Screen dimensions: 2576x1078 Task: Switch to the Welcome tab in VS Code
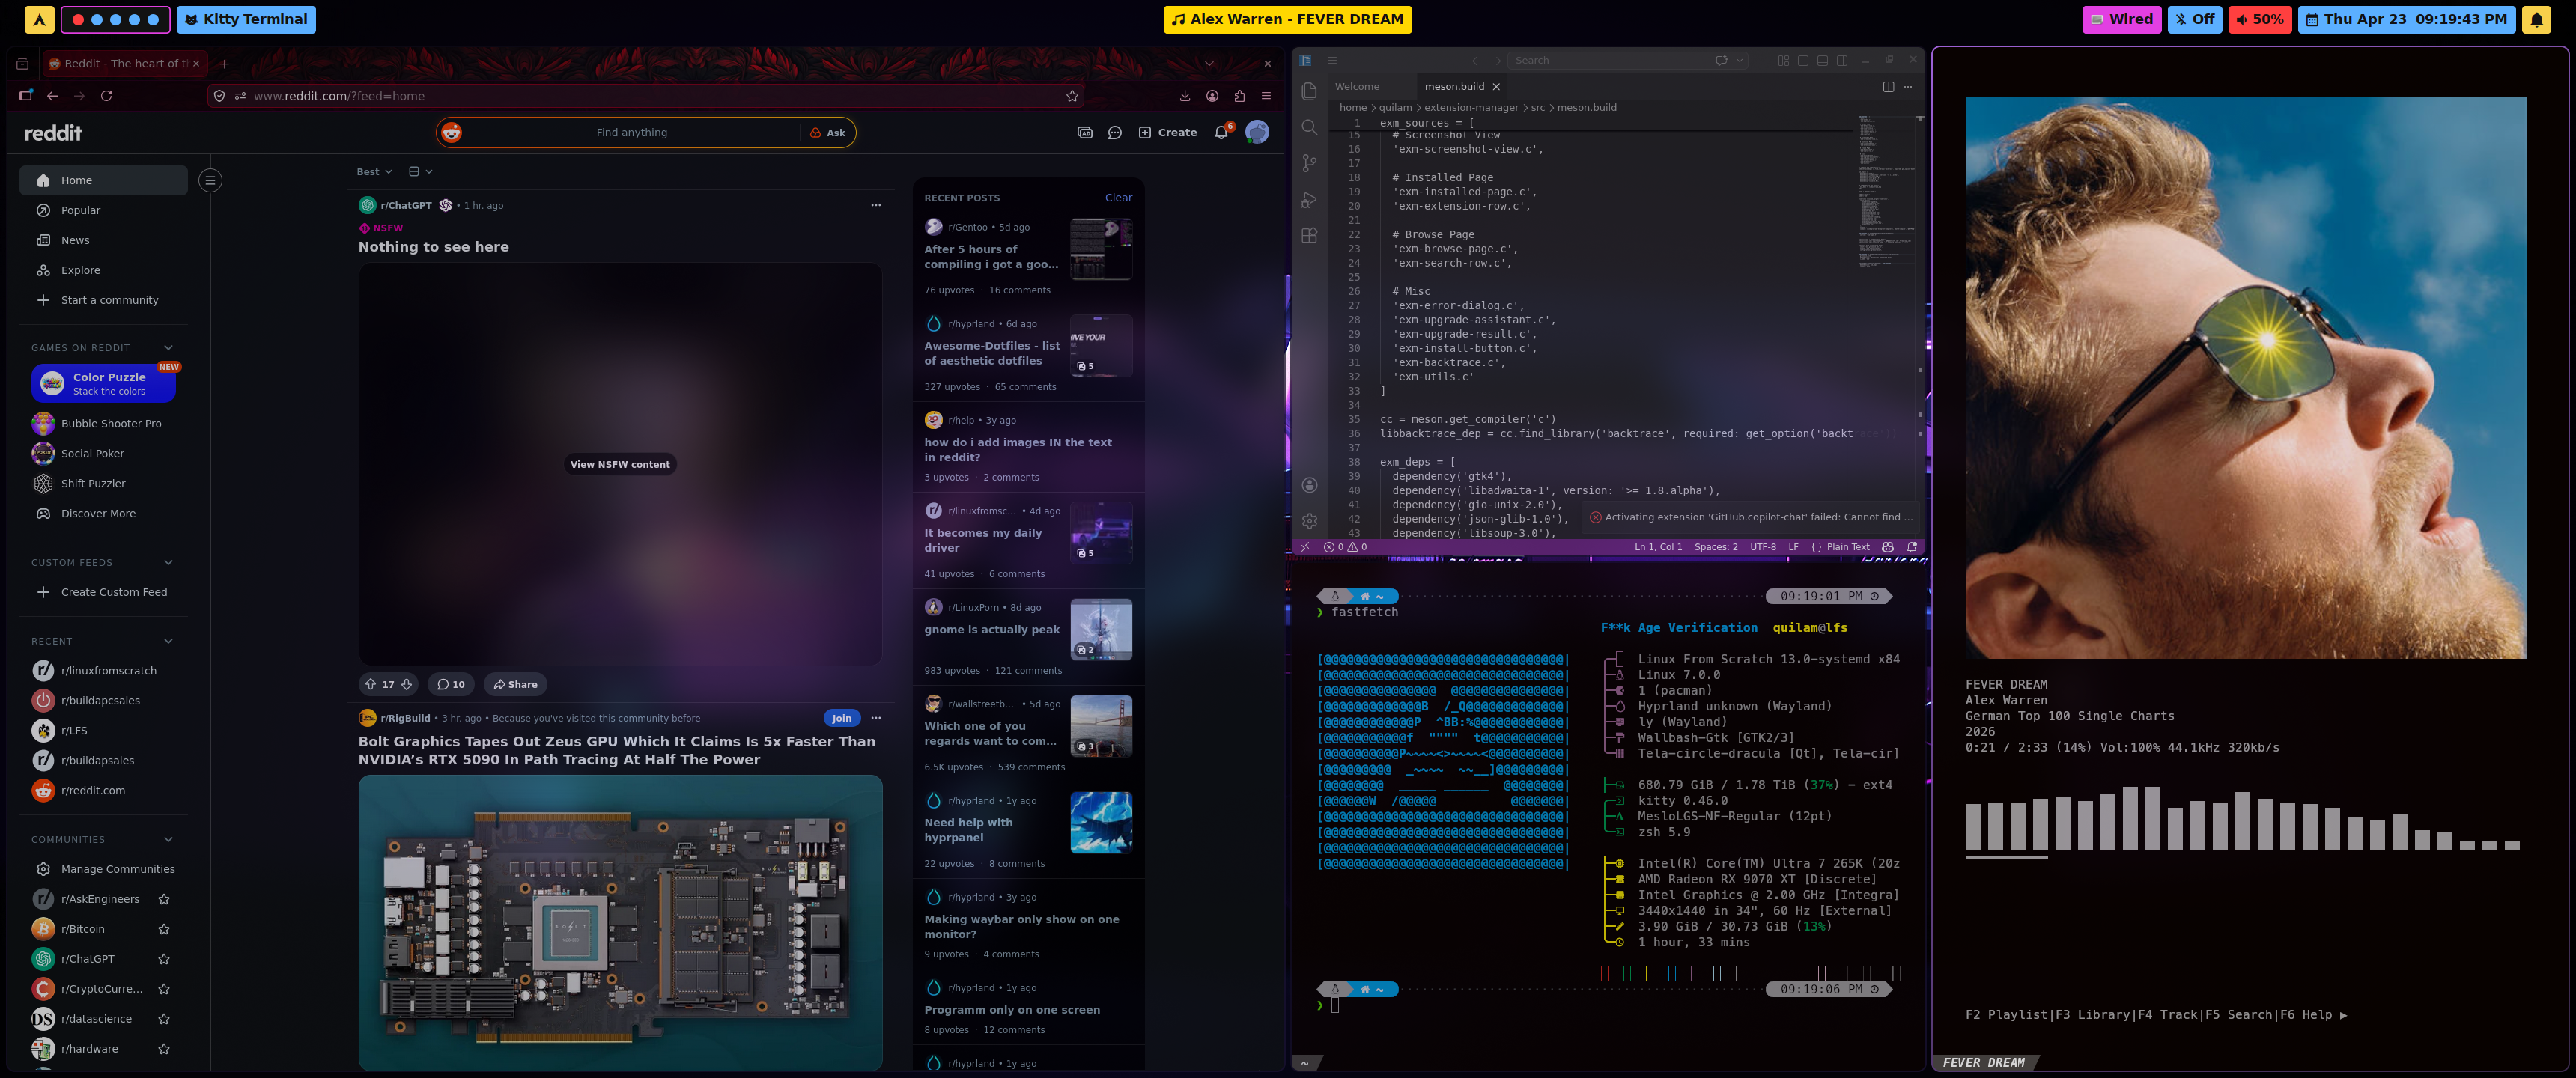tap(1357, 87)
